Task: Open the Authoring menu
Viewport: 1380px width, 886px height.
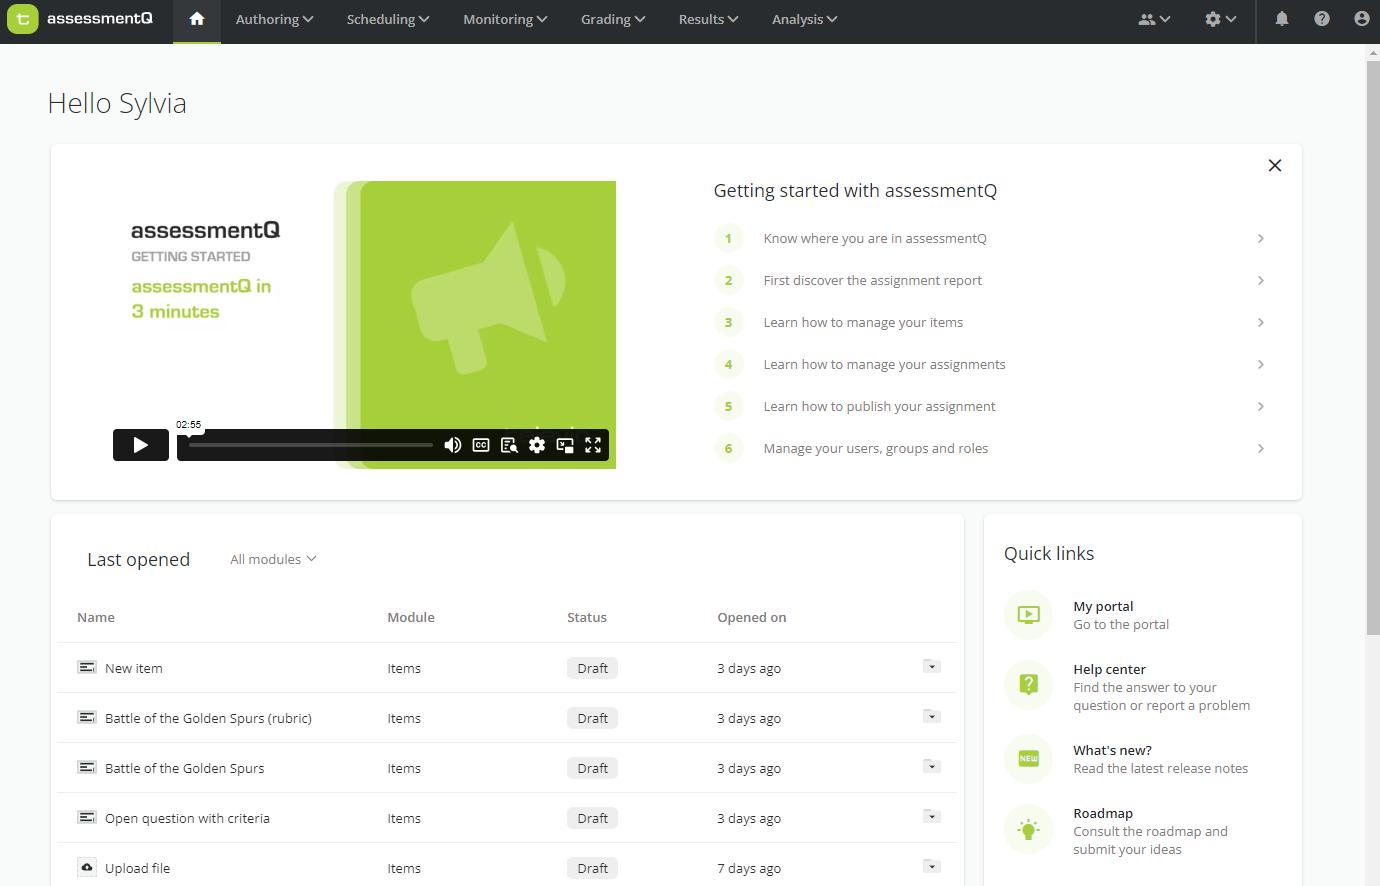Action: tap(275, 19)
